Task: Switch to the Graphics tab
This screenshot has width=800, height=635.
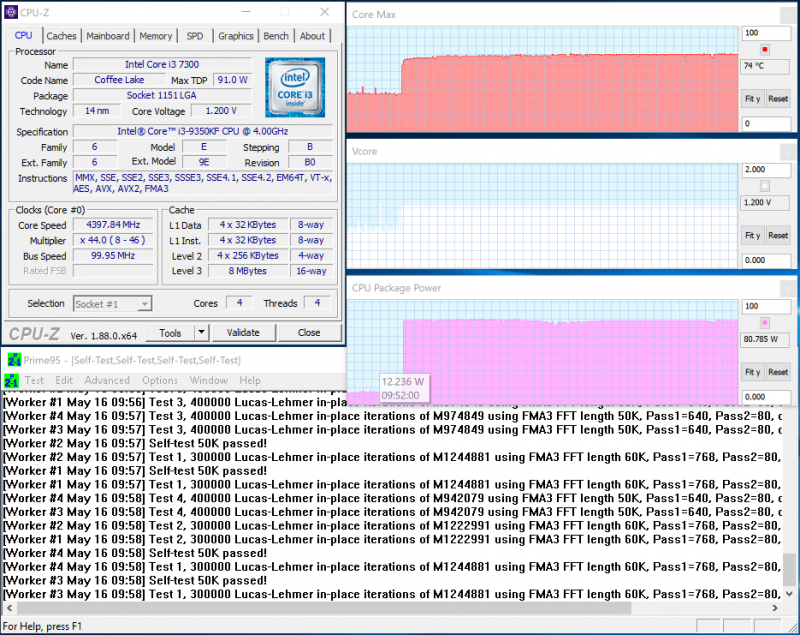Action: click(x=236, y=36)
